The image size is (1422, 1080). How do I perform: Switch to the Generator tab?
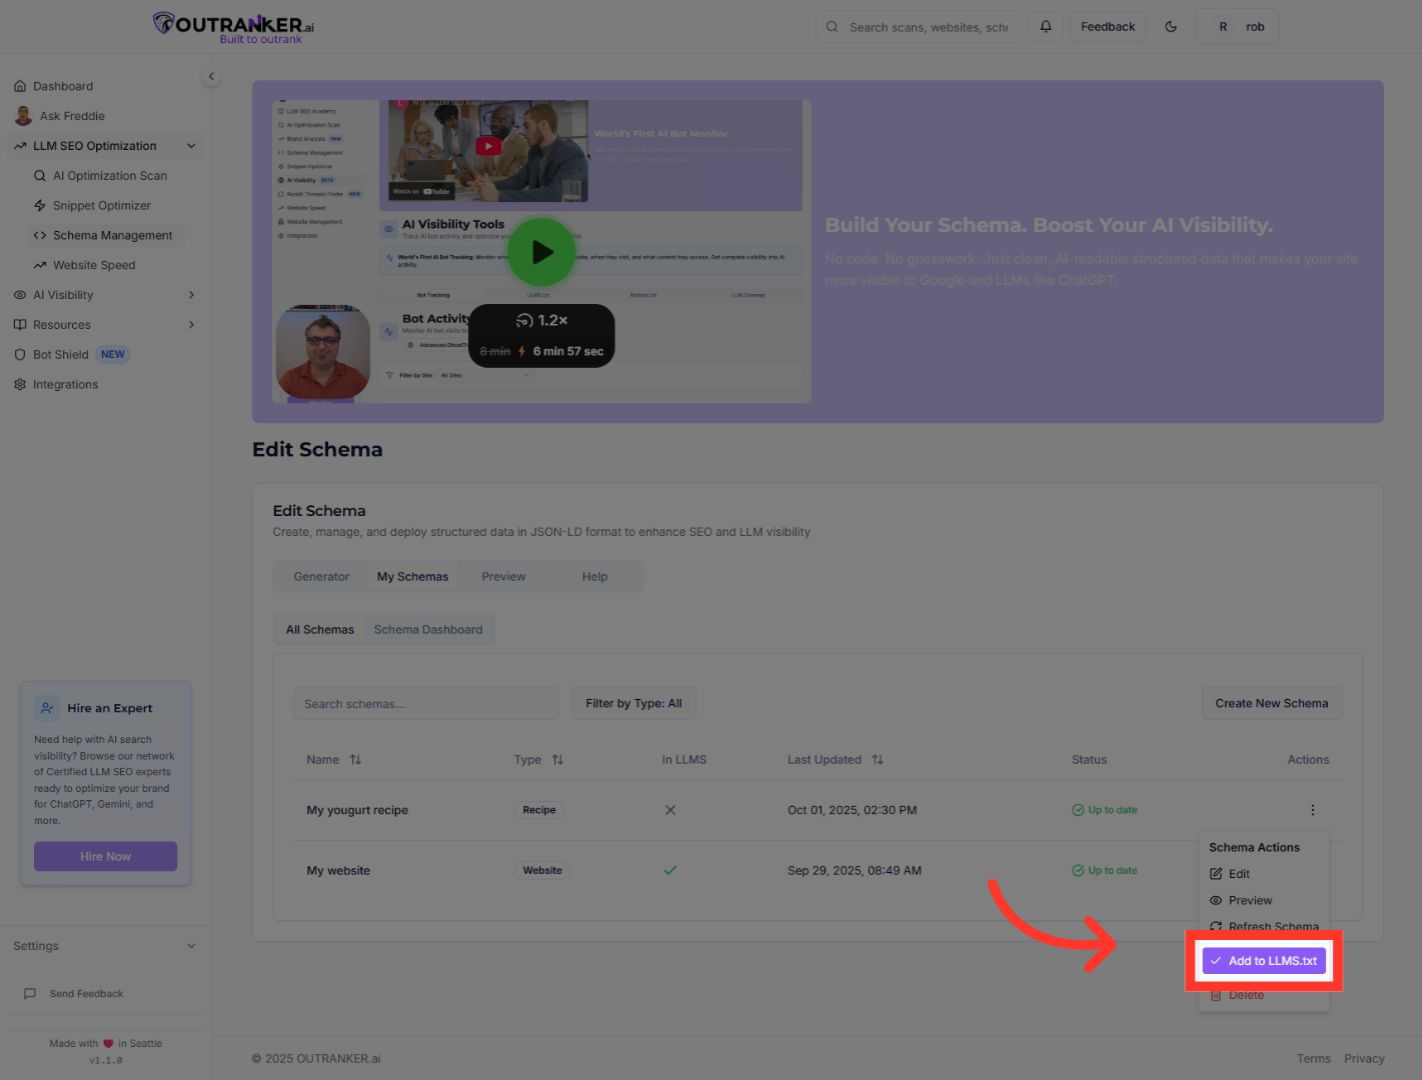click(320, 576)
